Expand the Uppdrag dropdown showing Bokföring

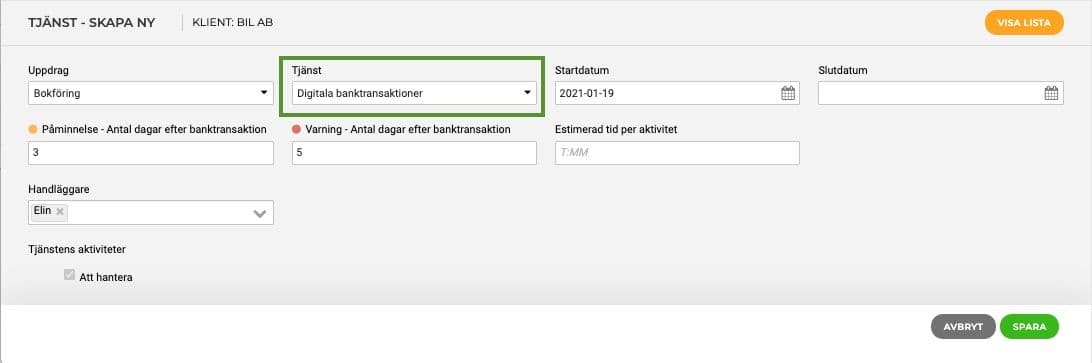150,93
